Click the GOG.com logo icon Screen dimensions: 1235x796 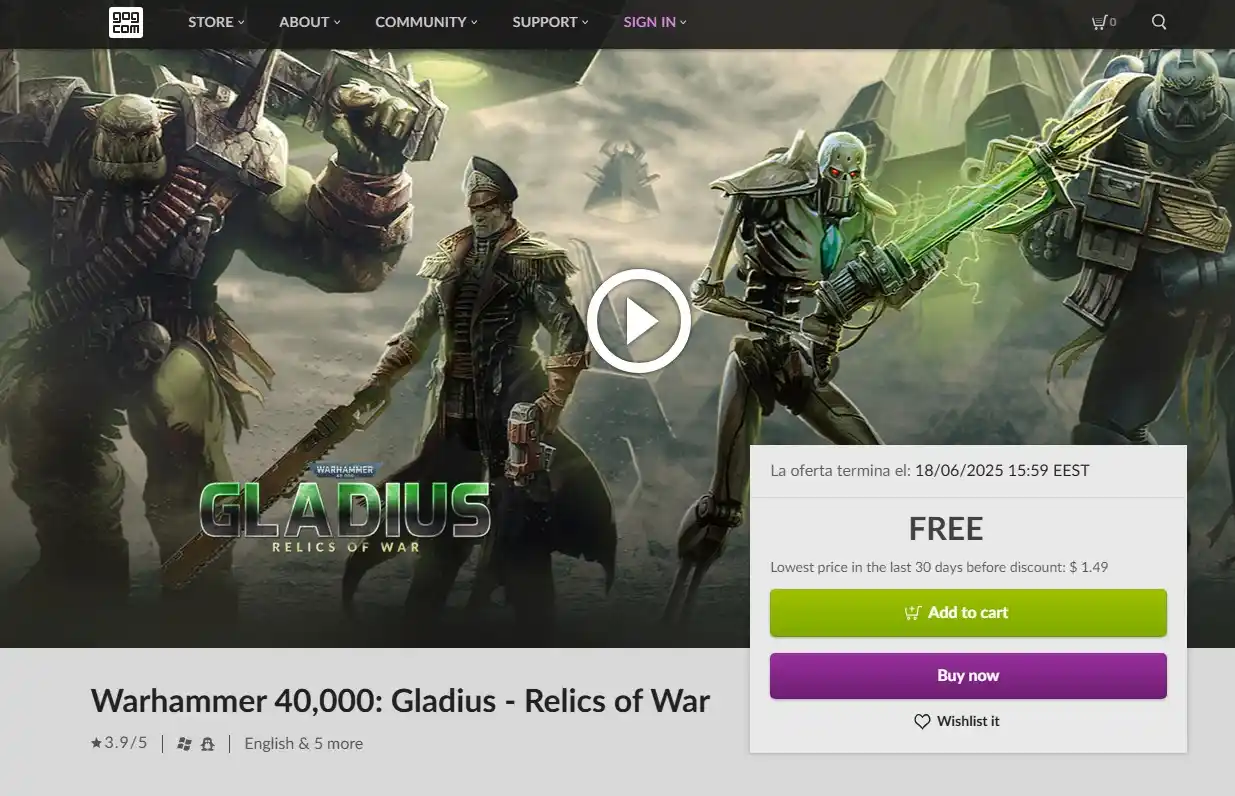click(126, 22)
